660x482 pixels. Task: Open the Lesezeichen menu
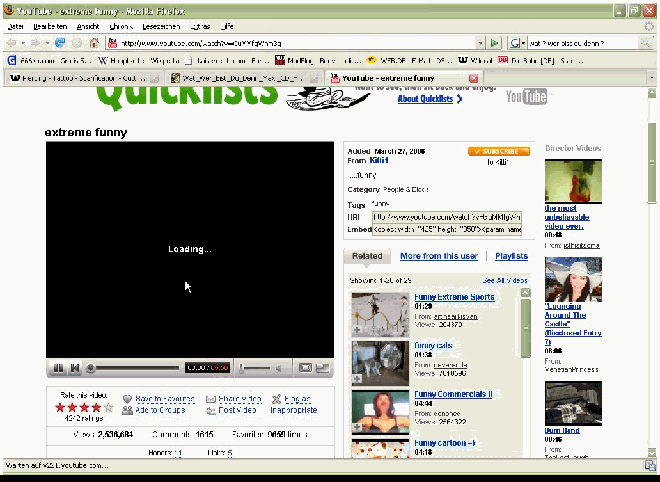(161, 26)
